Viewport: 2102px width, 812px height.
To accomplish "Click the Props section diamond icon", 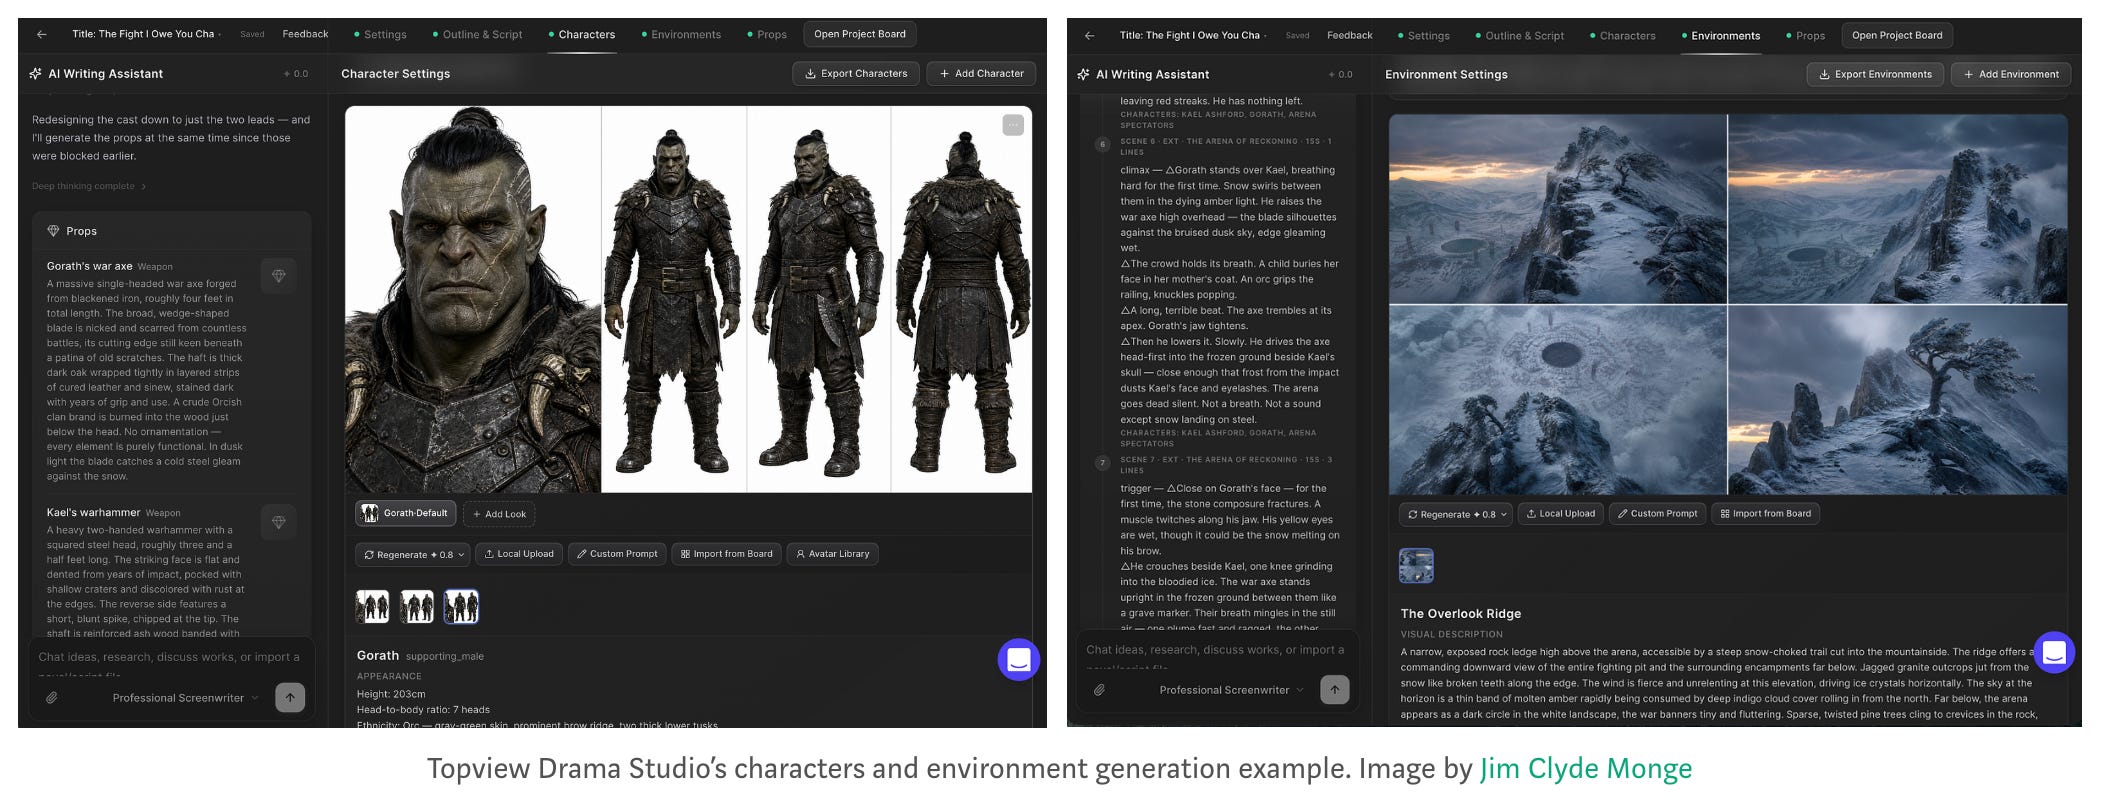I will 54,231.
